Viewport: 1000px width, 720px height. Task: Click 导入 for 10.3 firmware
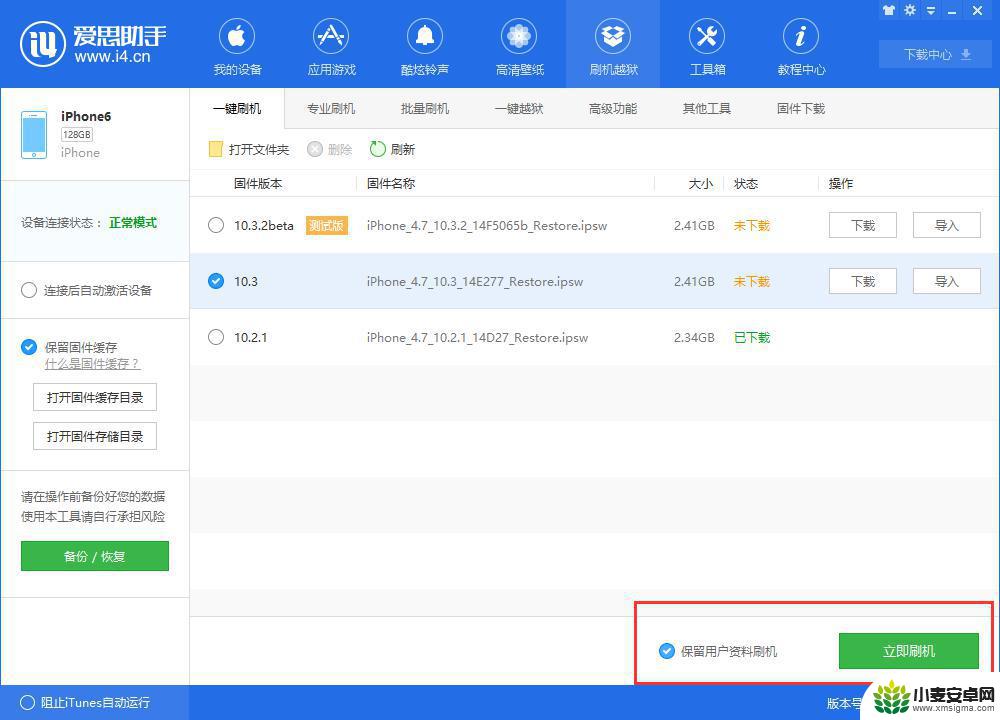(947, 281)
